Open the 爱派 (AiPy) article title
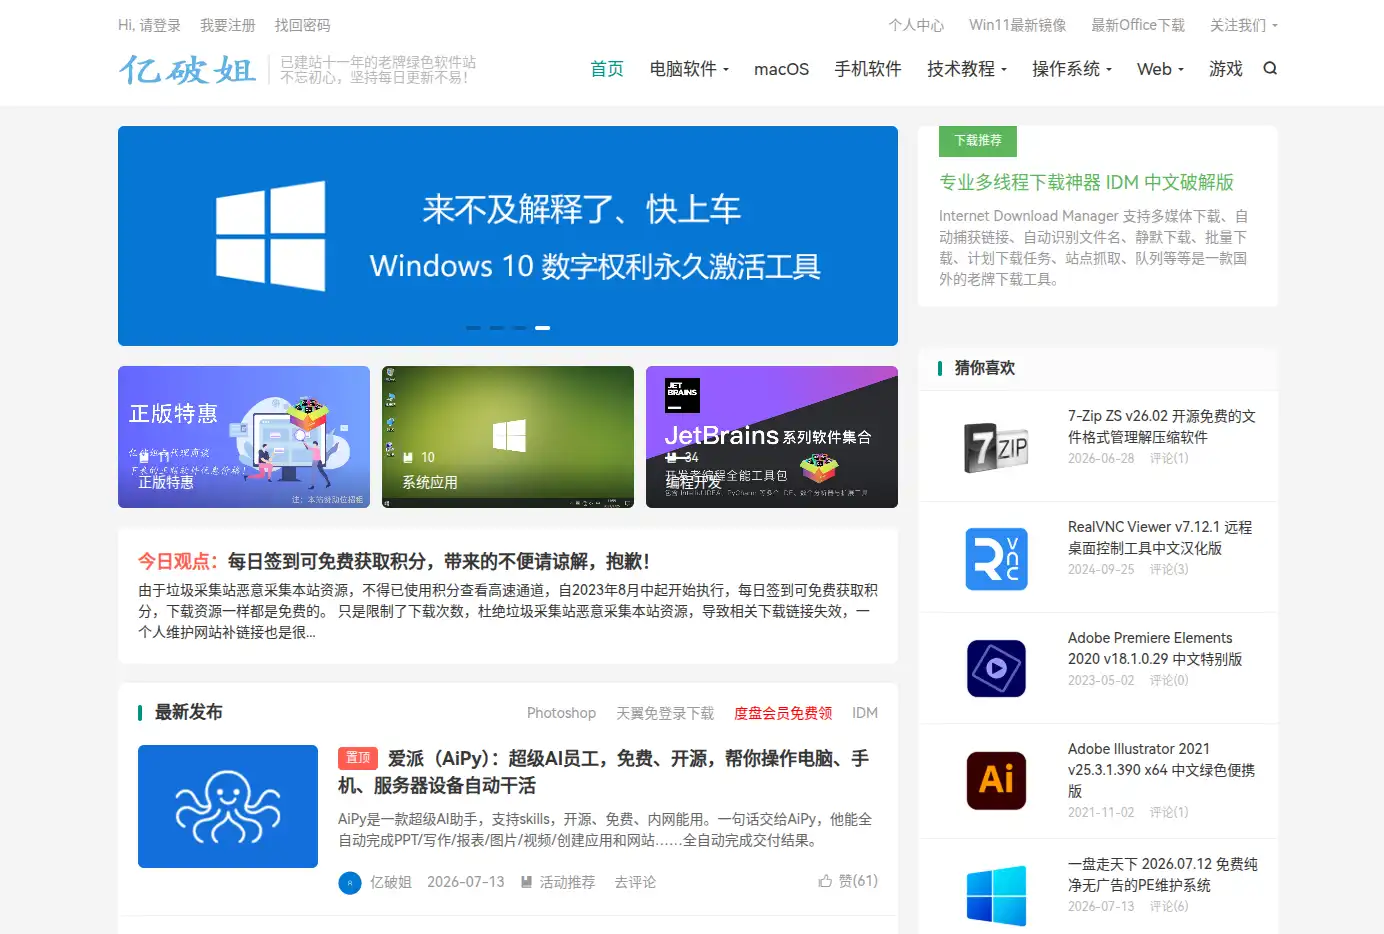This screenshot has width=1384, height=934. [x=603, y=772]
